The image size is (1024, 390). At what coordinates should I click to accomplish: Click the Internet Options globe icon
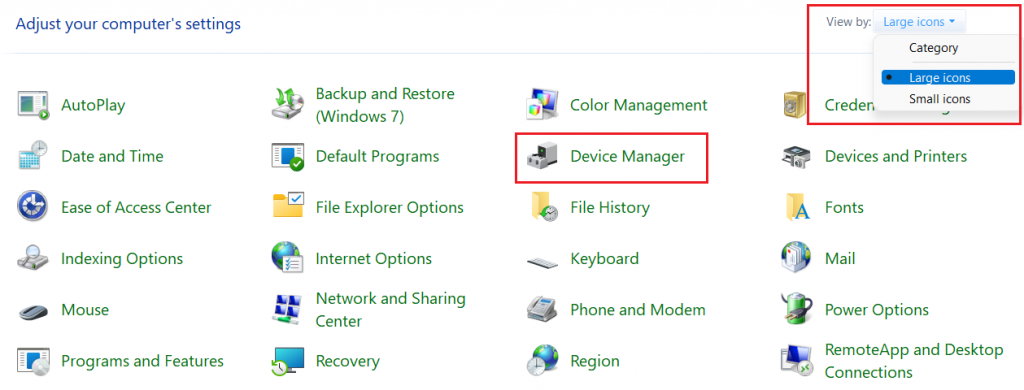[x=287, y=258]
